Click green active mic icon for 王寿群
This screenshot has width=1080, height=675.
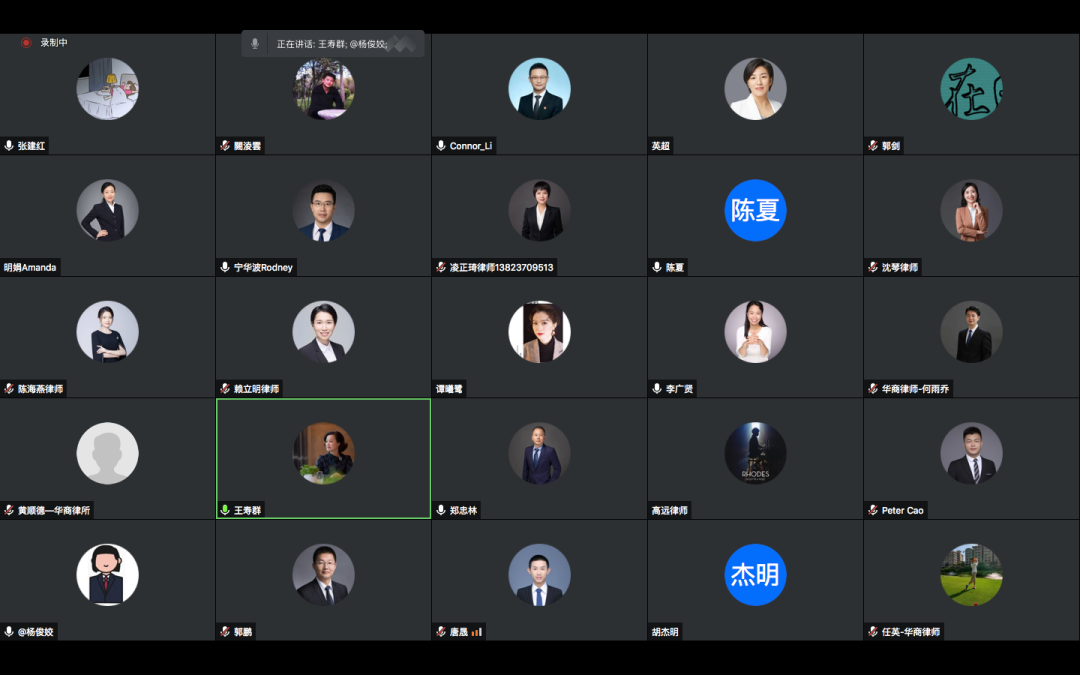pos(225,510)
